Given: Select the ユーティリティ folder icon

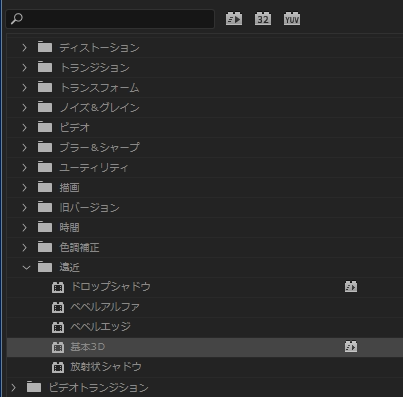Looking at the screenshot, I should click(45, 167).
